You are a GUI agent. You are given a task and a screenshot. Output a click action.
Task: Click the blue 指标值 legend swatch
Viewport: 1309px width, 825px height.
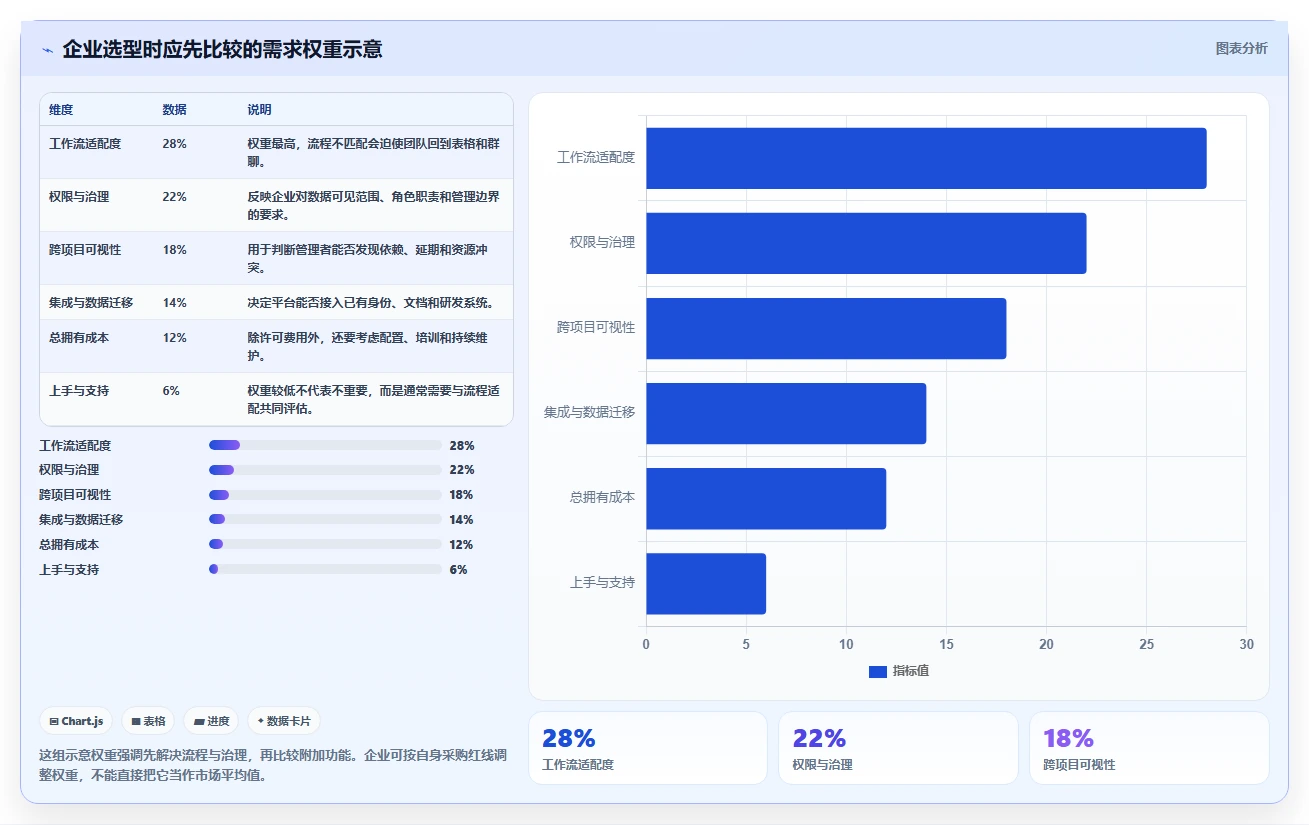tap(878, 671)
